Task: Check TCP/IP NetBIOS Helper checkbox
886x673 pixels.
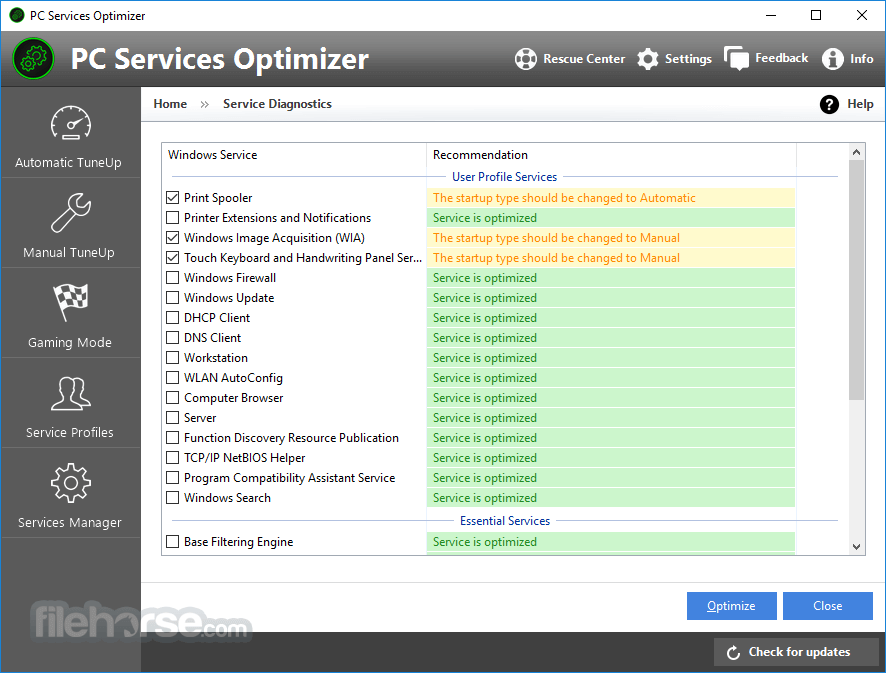Action: pyautogui.click(x=172, y=457)
